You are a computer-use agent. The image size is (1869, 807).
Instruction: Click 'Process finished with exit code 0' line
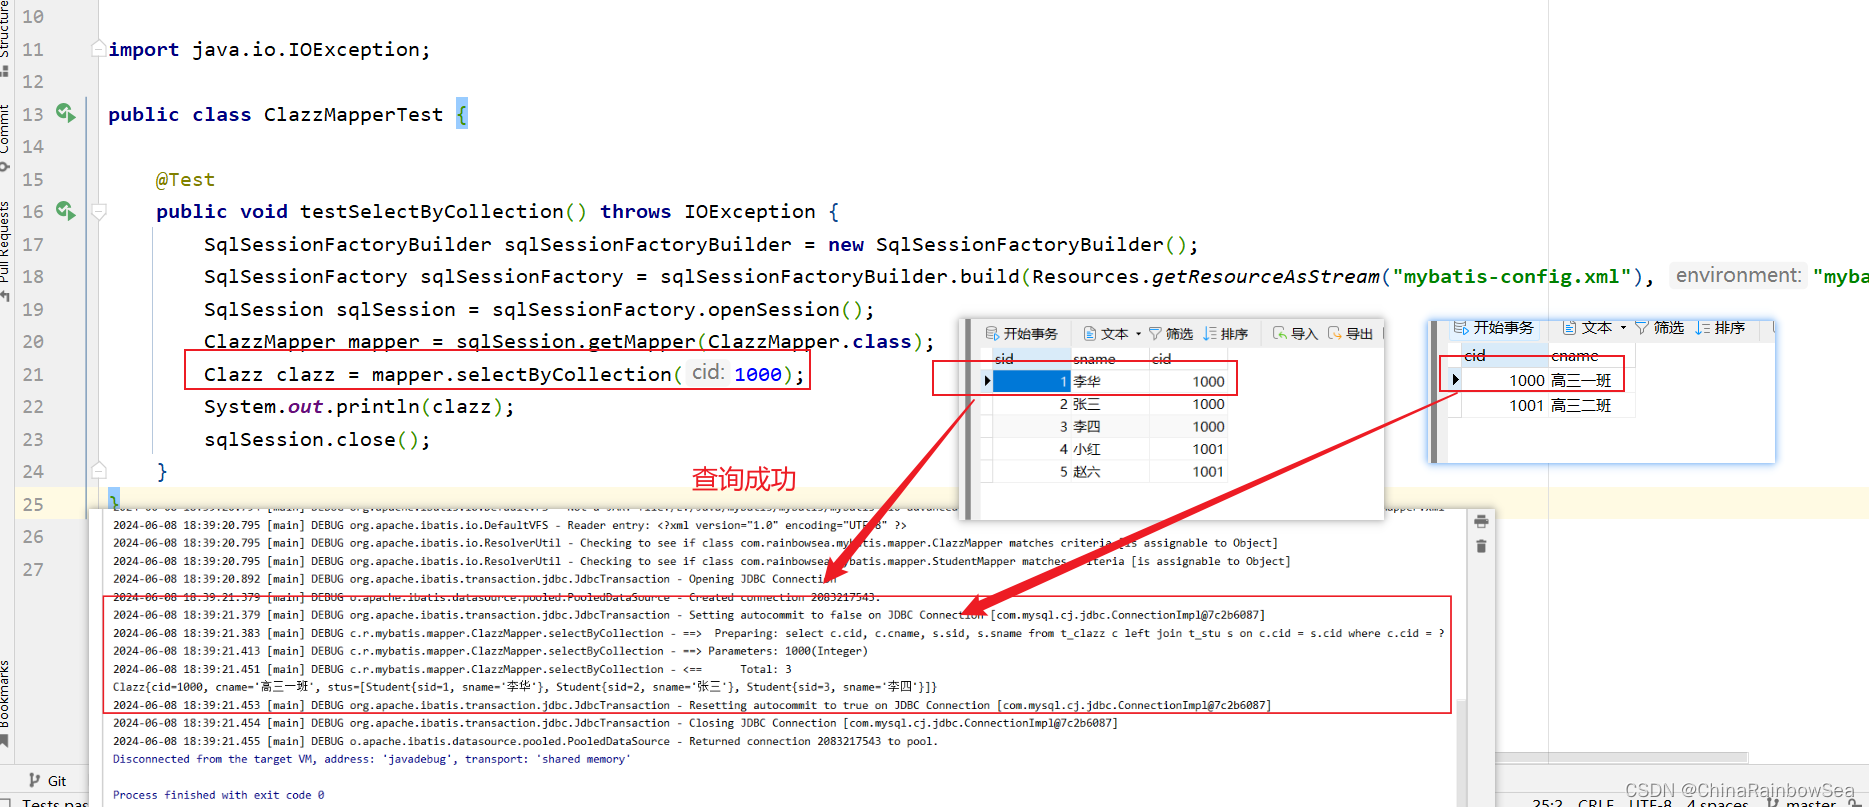tap(218, 795)
